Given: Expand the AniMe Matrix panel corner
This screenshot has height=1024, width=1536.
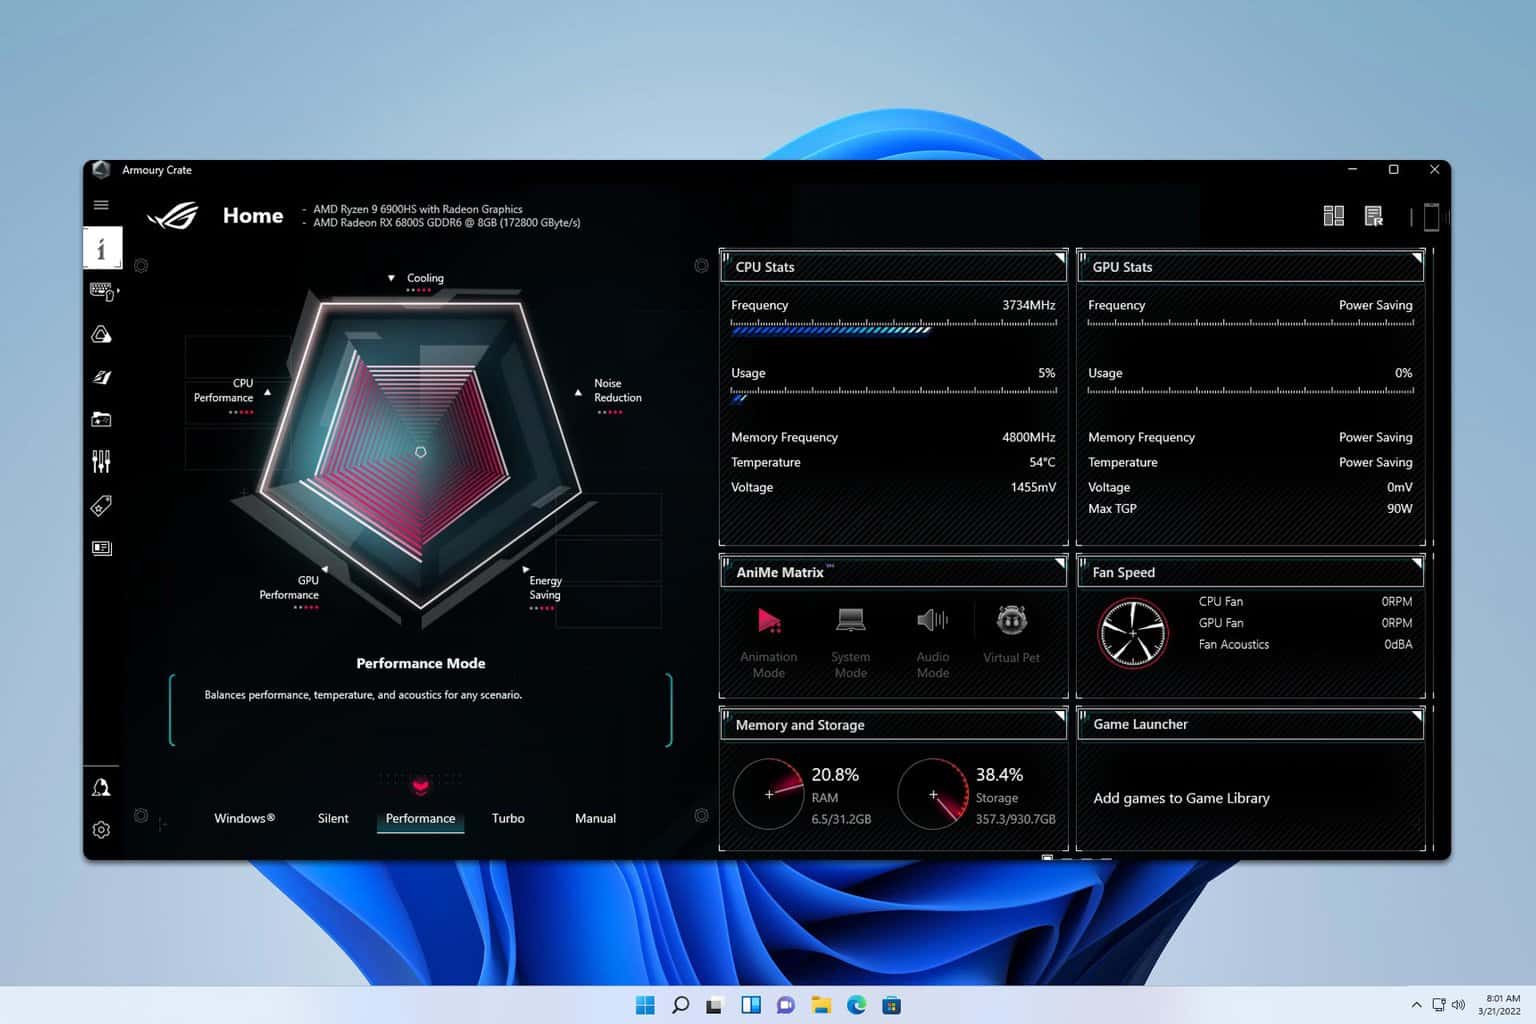Looking at the screenshot, I should pos(1060,563).
